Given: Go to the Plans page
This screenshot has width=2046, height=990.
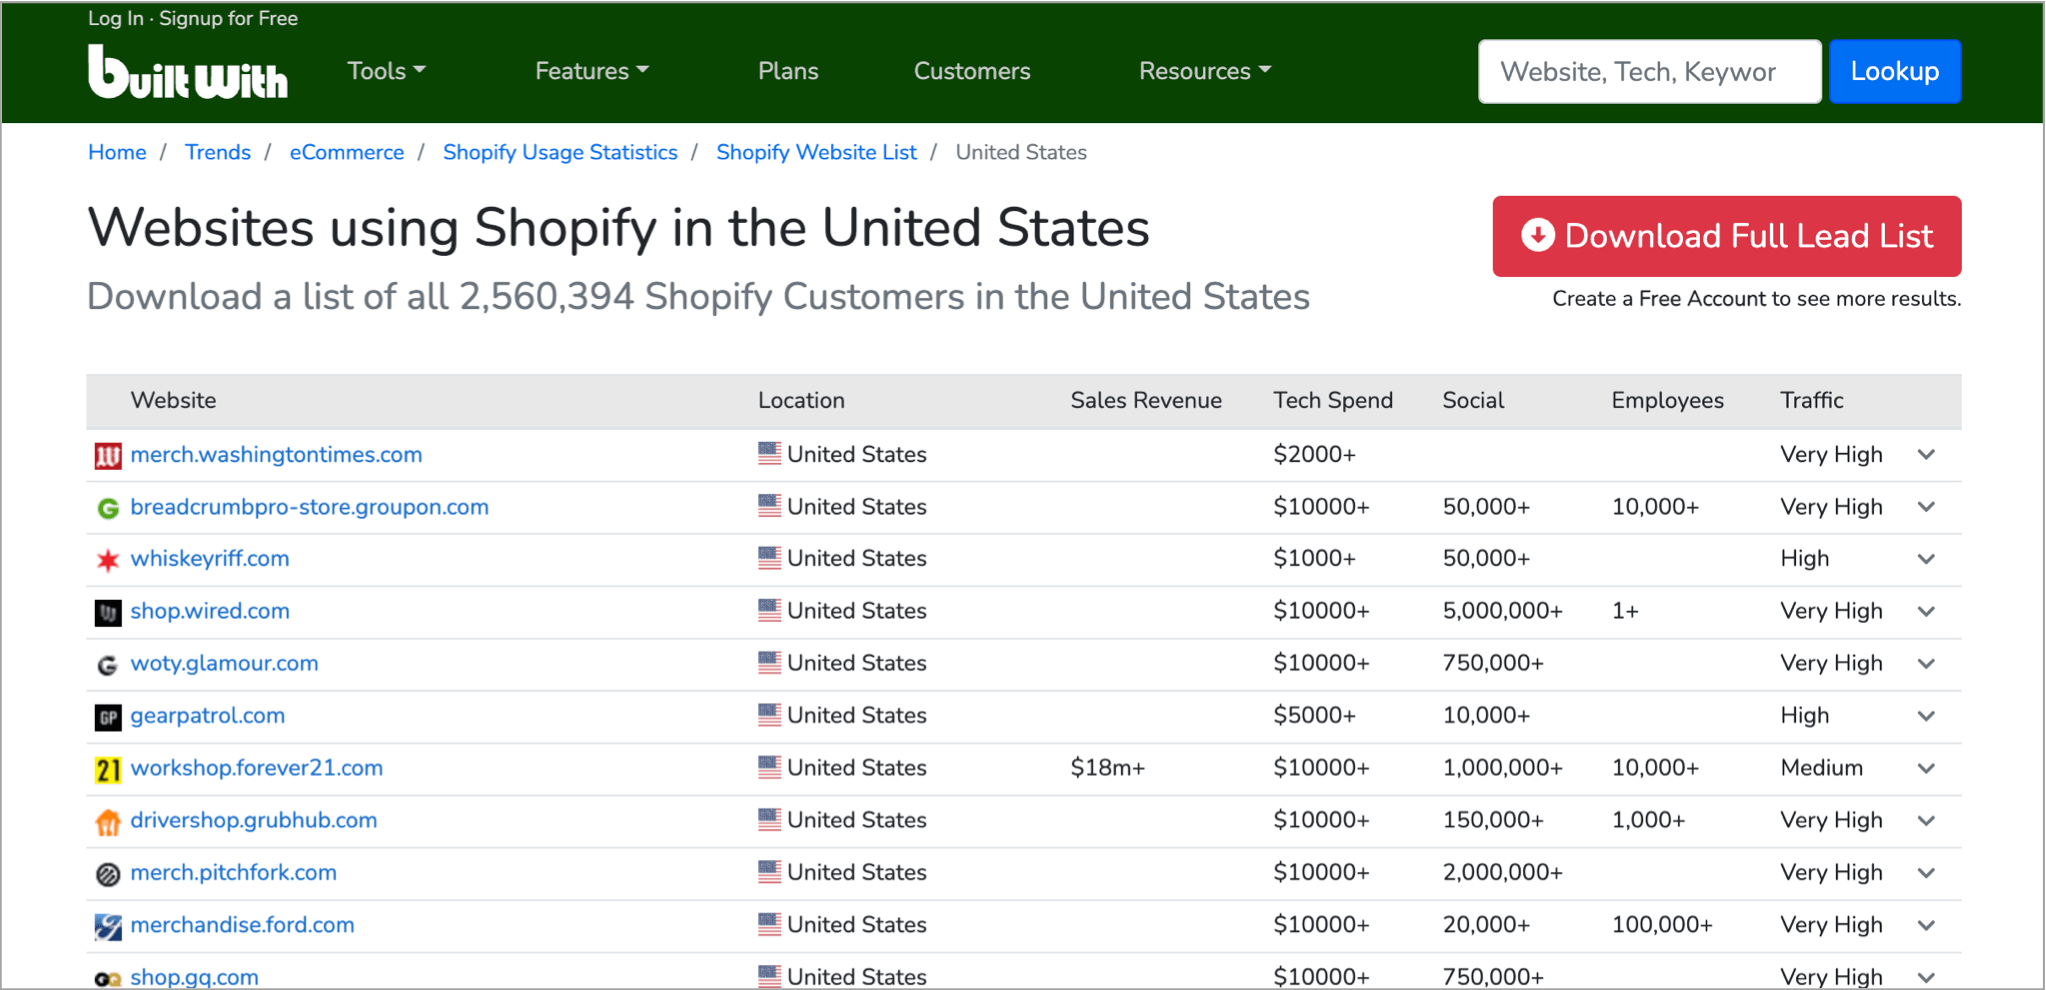Looking at the screenshot, I should [788, 71].
